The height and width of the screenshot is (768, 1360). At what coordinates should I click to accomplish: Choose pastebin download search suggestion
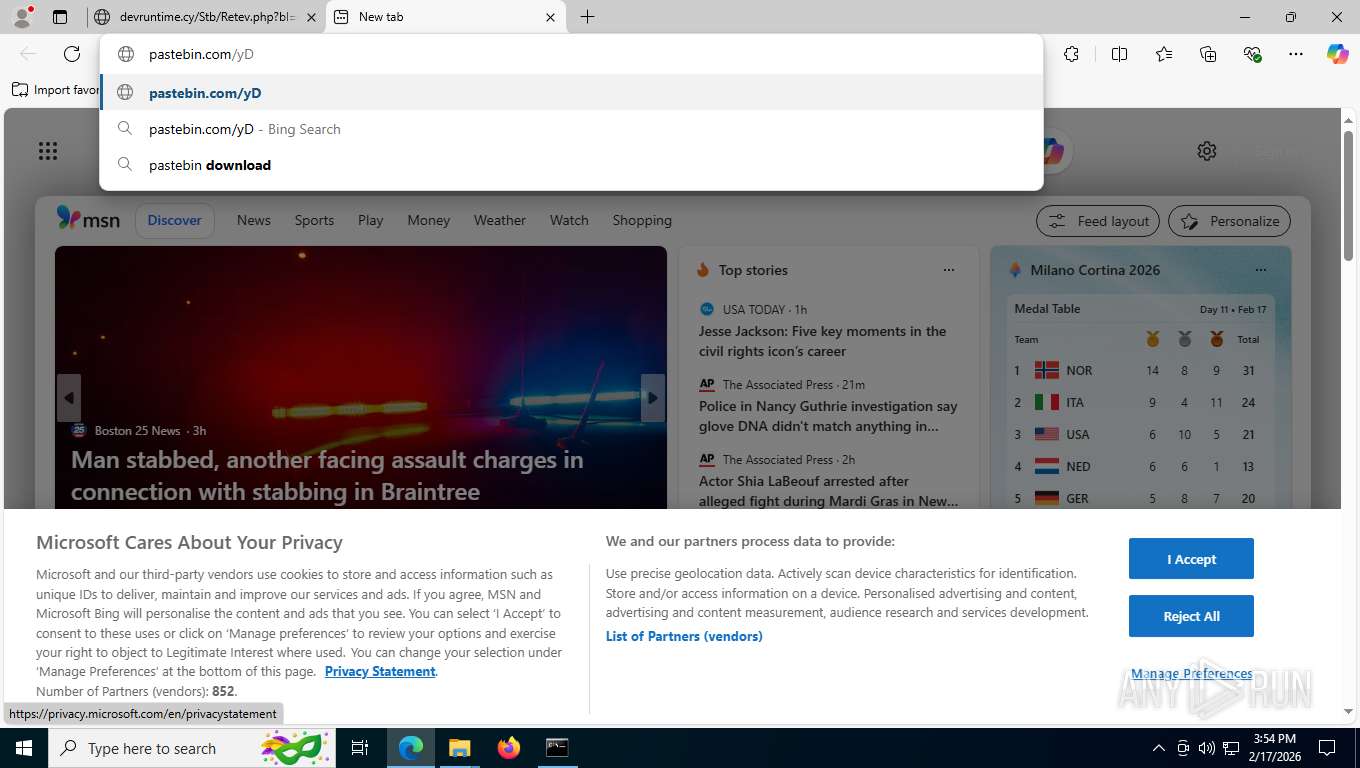pyautogui.click(x=571, y=165)
